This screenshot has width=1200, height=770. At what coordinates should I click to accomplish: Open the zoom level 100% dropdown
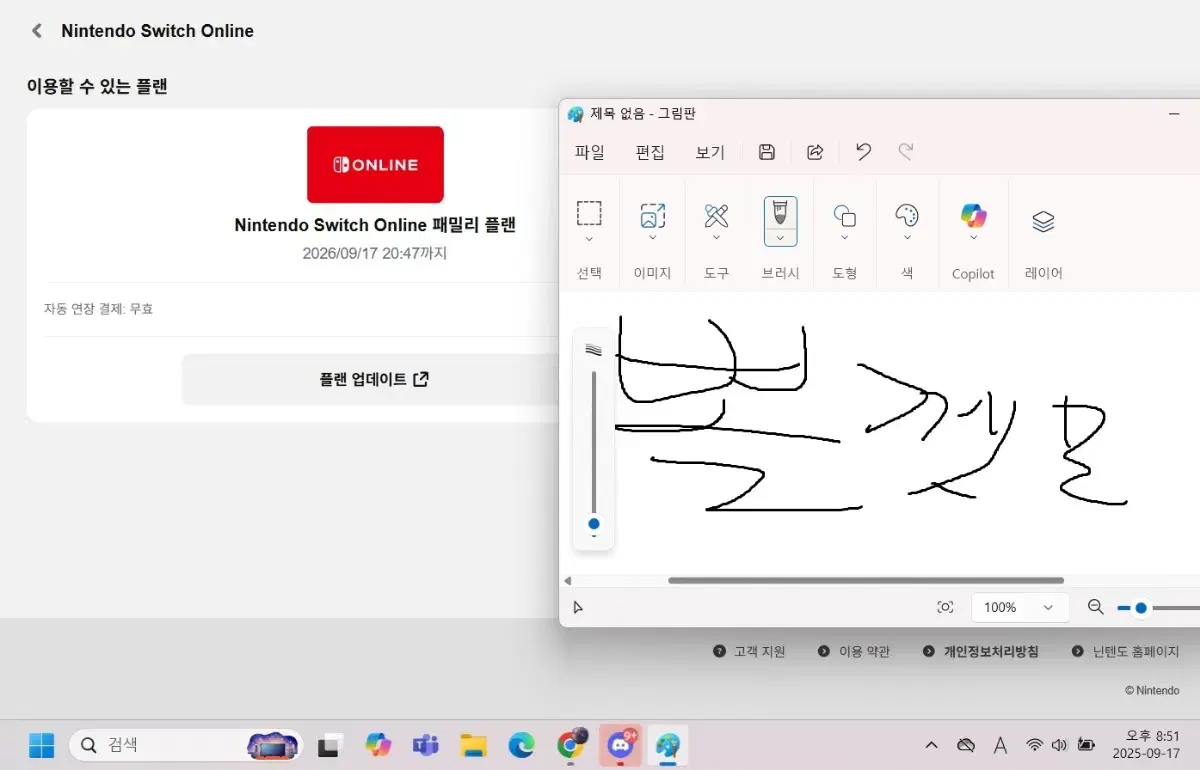pyautogui.click(x=1019, y=607)
